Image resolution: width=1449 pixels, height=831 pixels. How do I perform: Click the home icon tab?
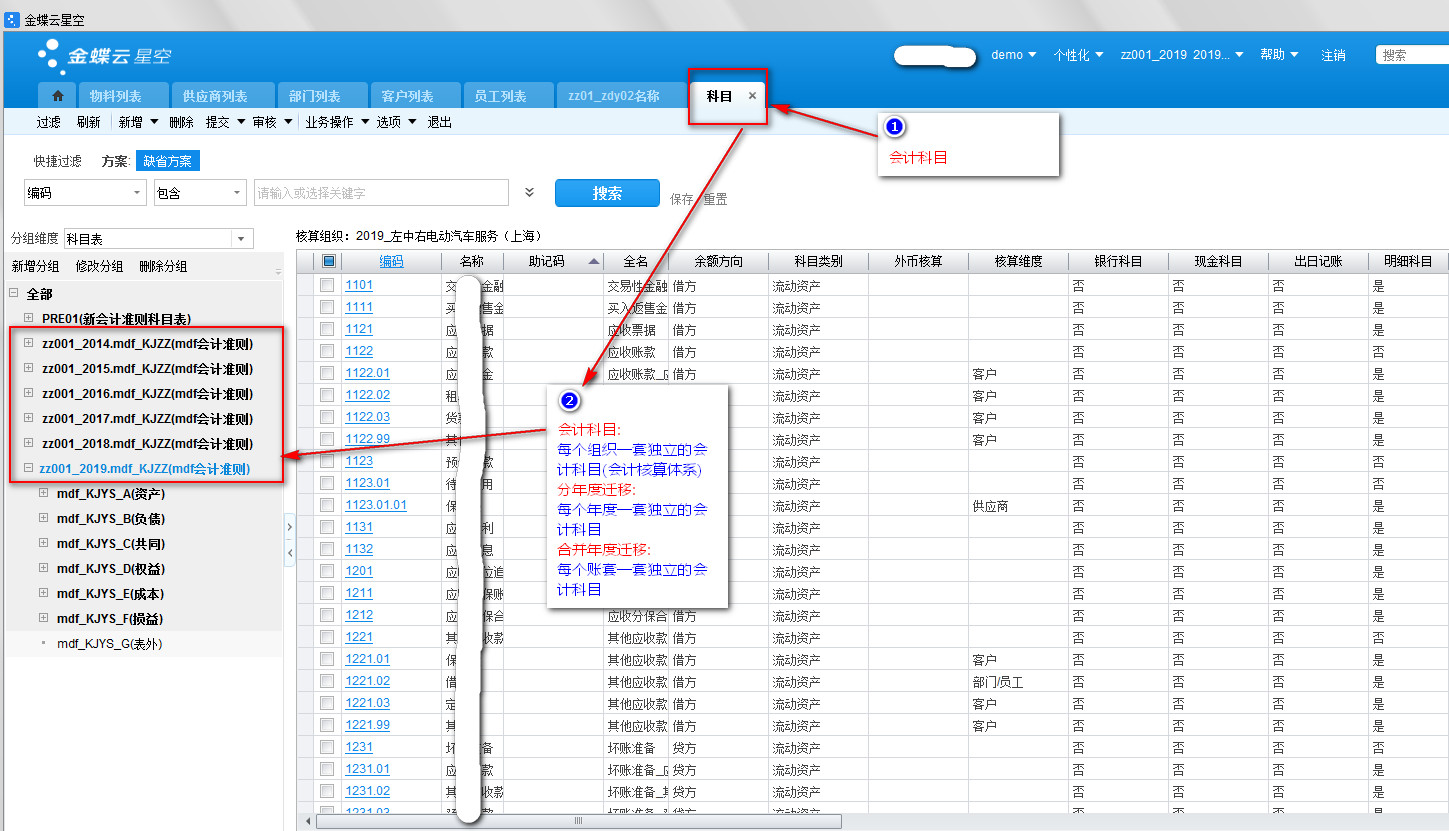[x=57, y=96]
